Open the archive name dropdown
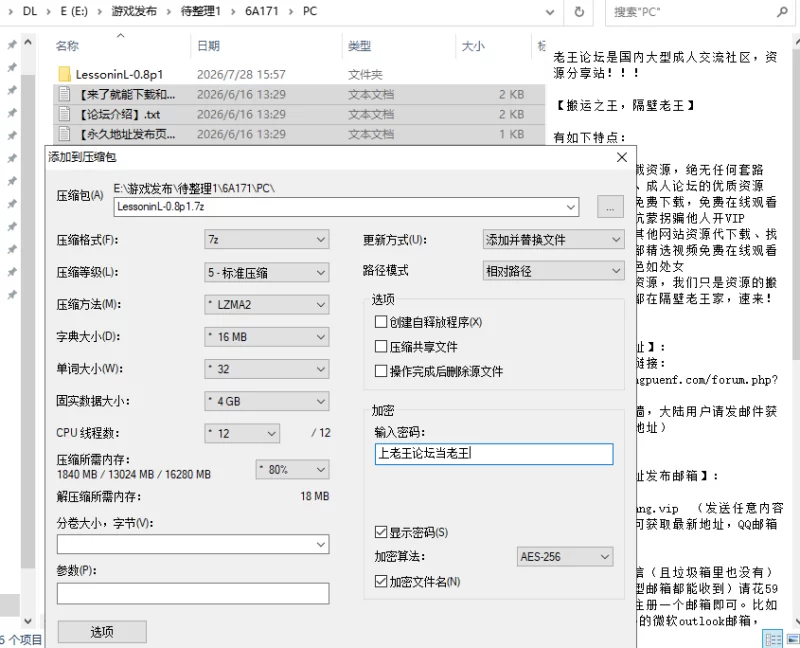Screen dimensions: 800x648 [x=570, y=207]
